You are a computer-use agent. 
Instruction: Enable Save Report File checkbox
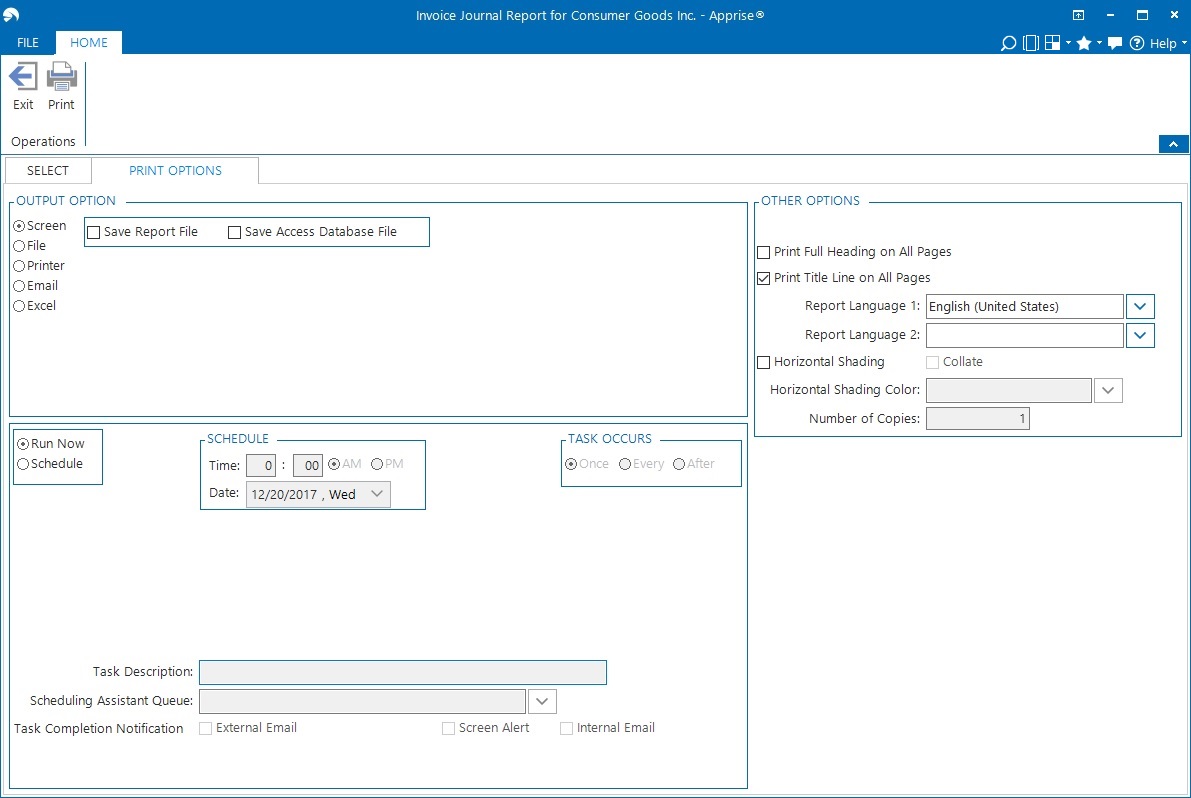94,232
